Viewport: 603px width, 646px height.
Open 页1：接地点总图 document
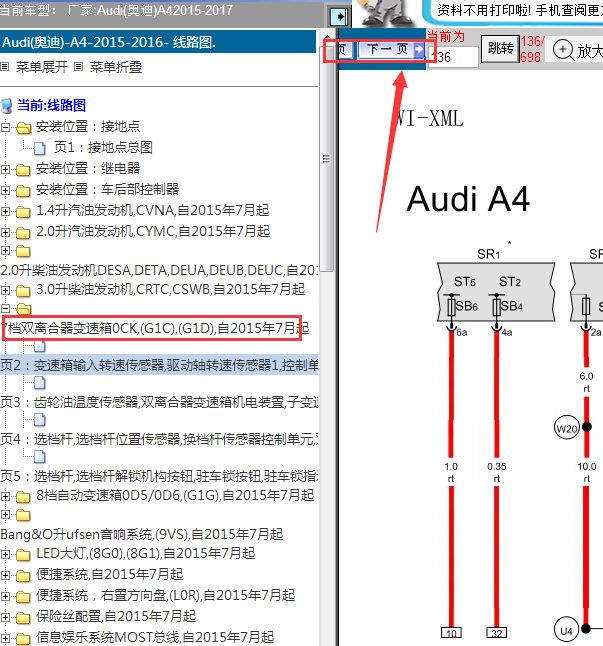[x=103, y=147]
